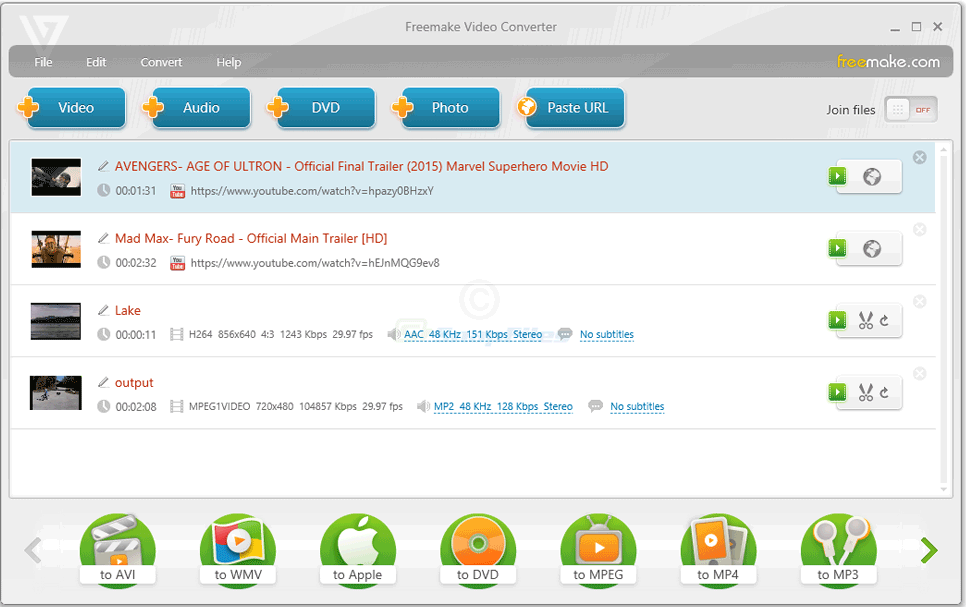Open scissors cut editor for Lake

[866, 320]
